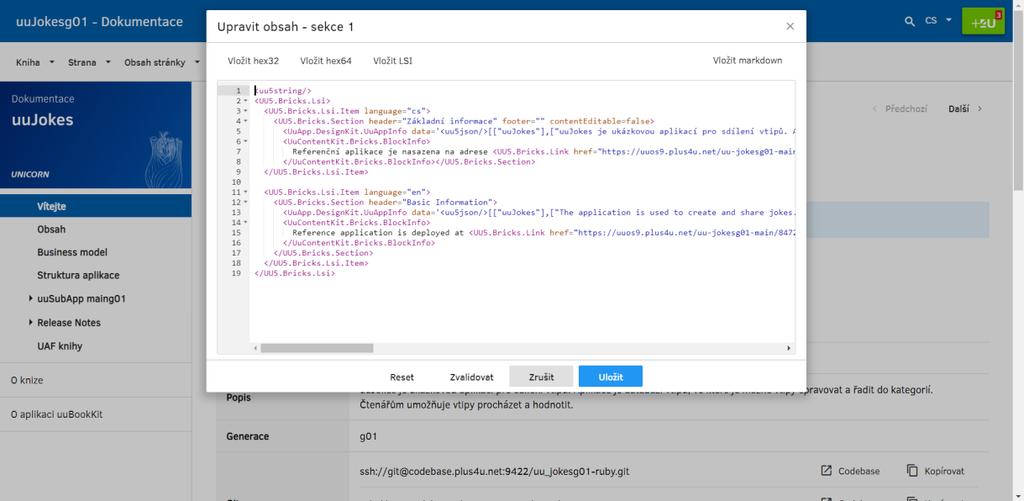The height and width of the screenshot is (501, 1024).
Task: Open the search magnifier icon
Action: tap(910, 22)
